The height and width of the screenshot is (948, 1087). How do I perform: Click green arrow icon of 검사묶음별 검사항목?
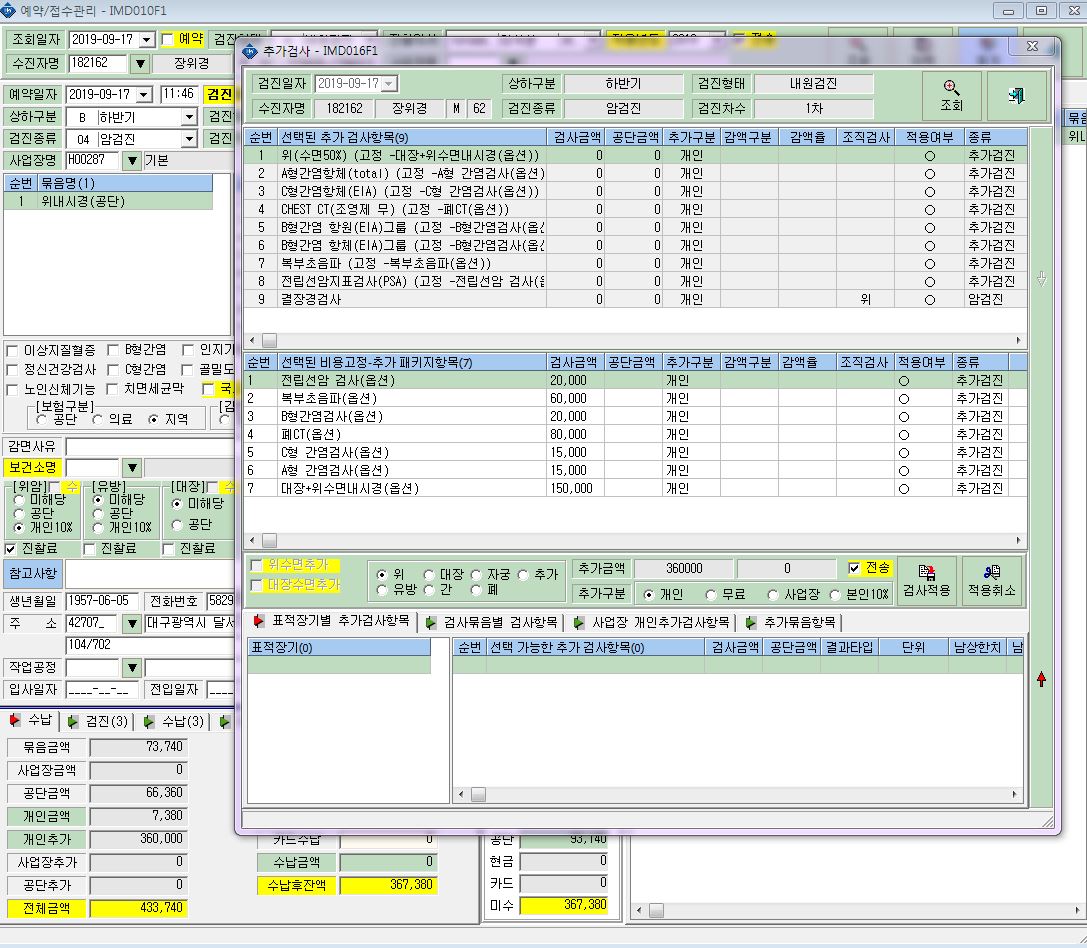431,623
